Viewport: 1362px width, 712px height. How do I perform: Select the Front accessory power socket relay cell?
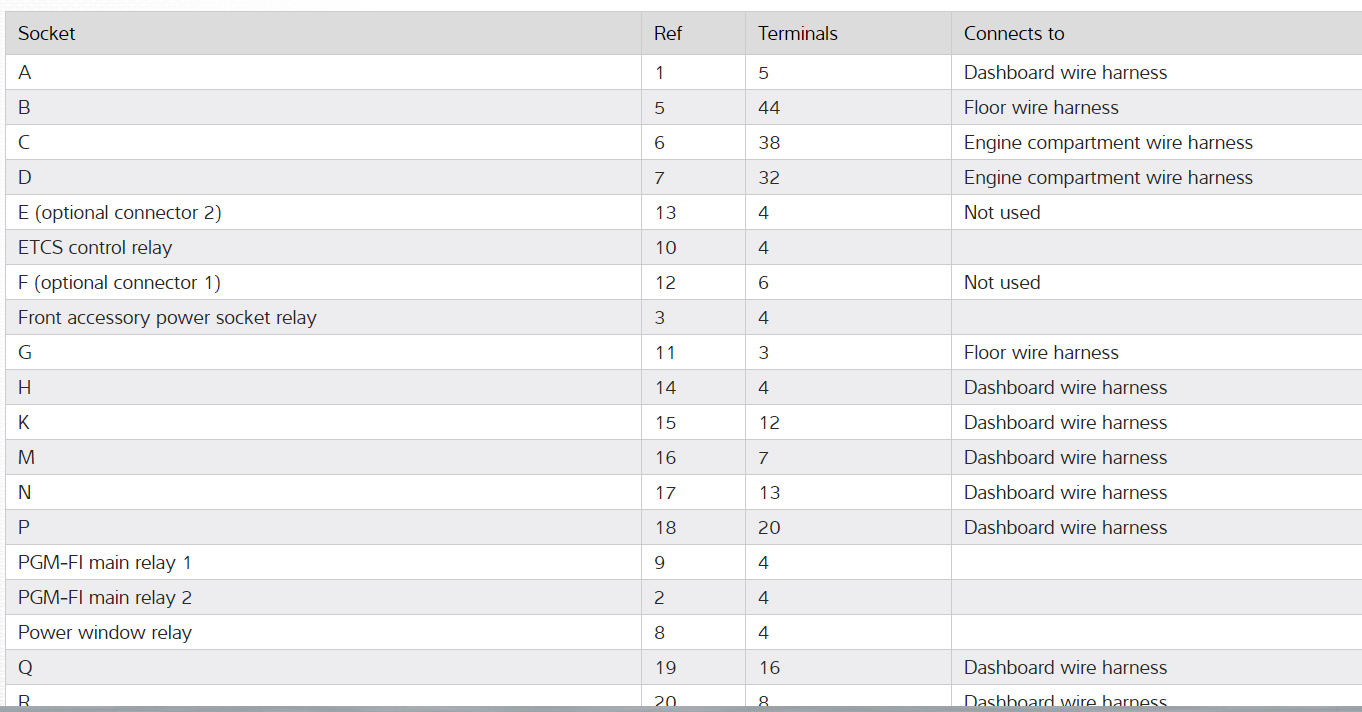coord(167,318)
